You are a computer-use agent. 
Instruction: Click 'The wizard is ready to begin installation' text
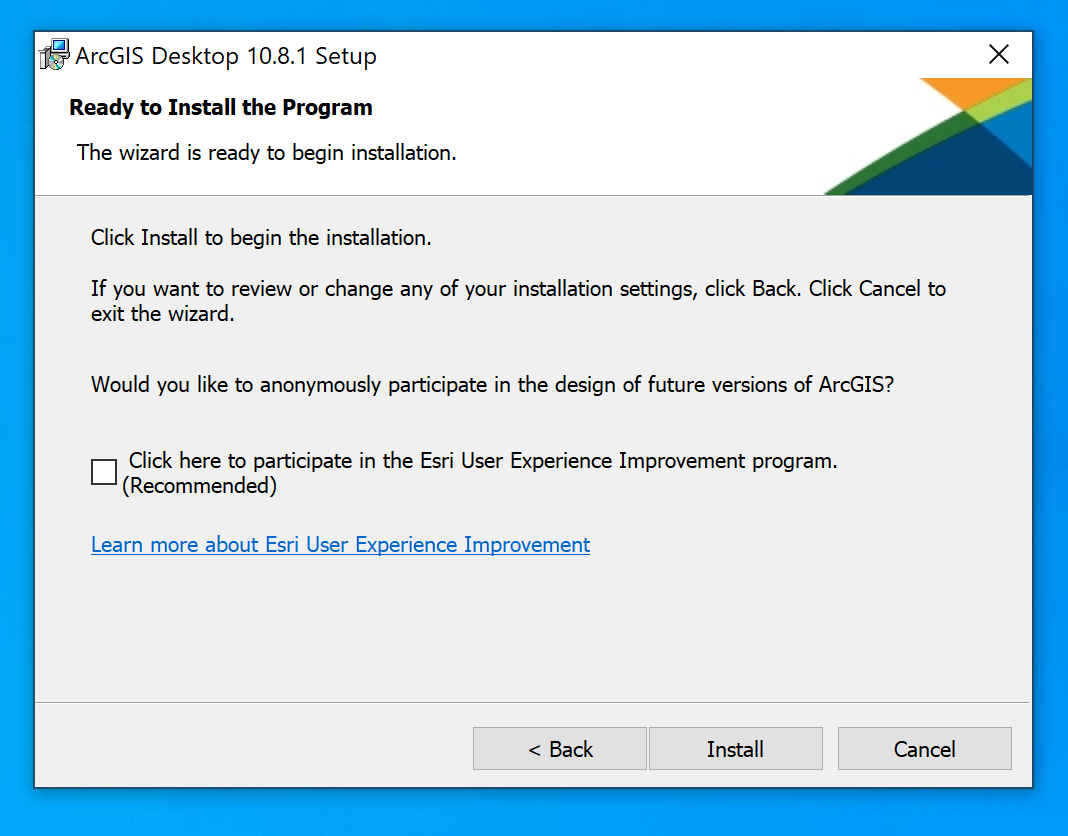click(267, 153)
